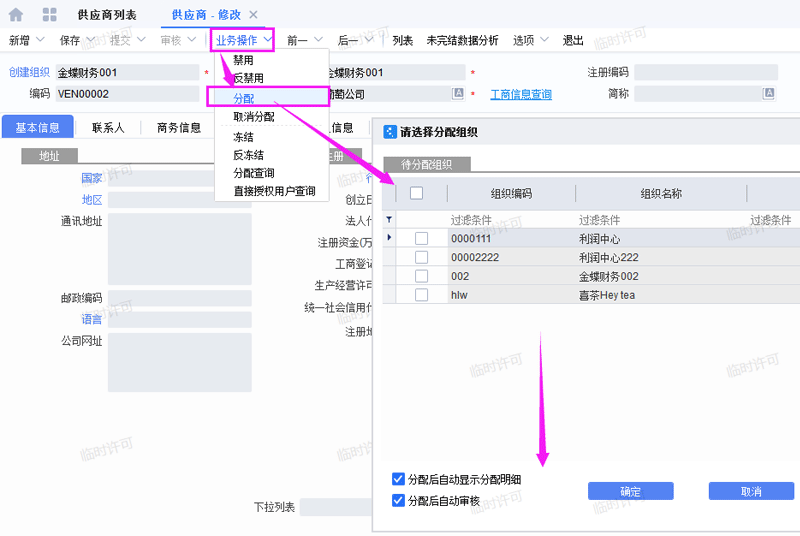The width and height of the screenshot is (800, 536).
Task: Click the row indicator arrow for 0000111
Action: pos(389,238)
